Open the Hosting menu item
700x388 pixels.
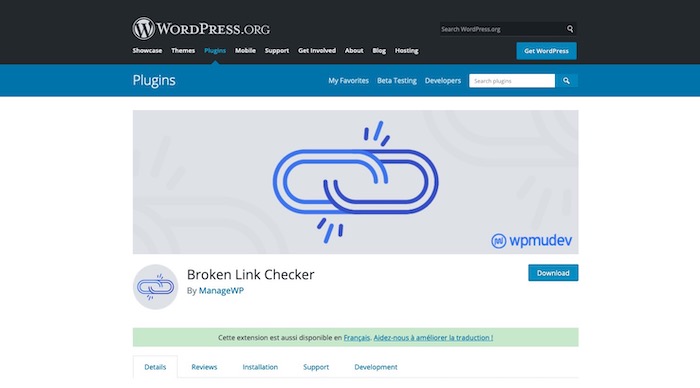pyautogui.click(x=407, y=50)
